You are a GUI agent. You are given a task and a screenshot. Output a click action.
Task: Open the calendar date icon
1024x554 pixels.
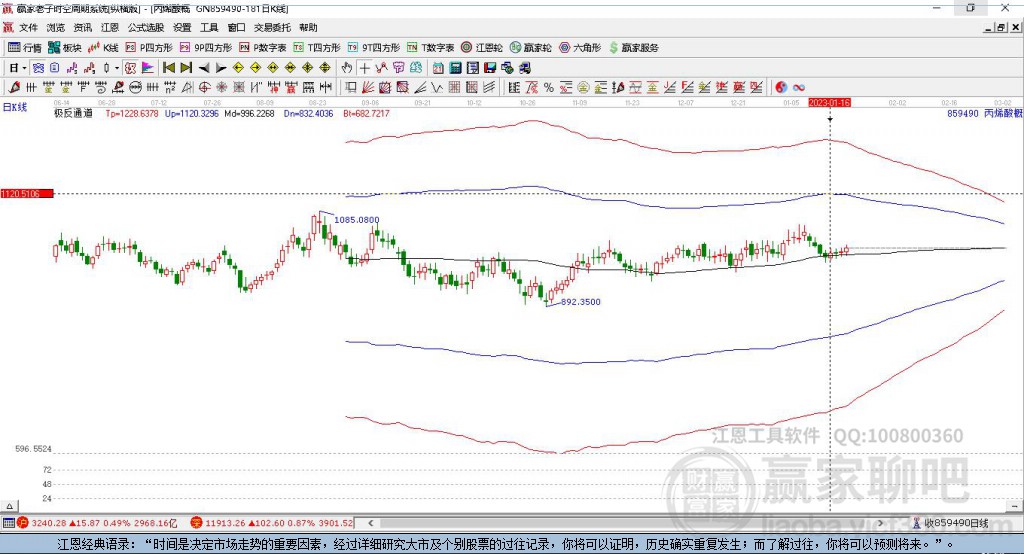click(x=438, y=68)
